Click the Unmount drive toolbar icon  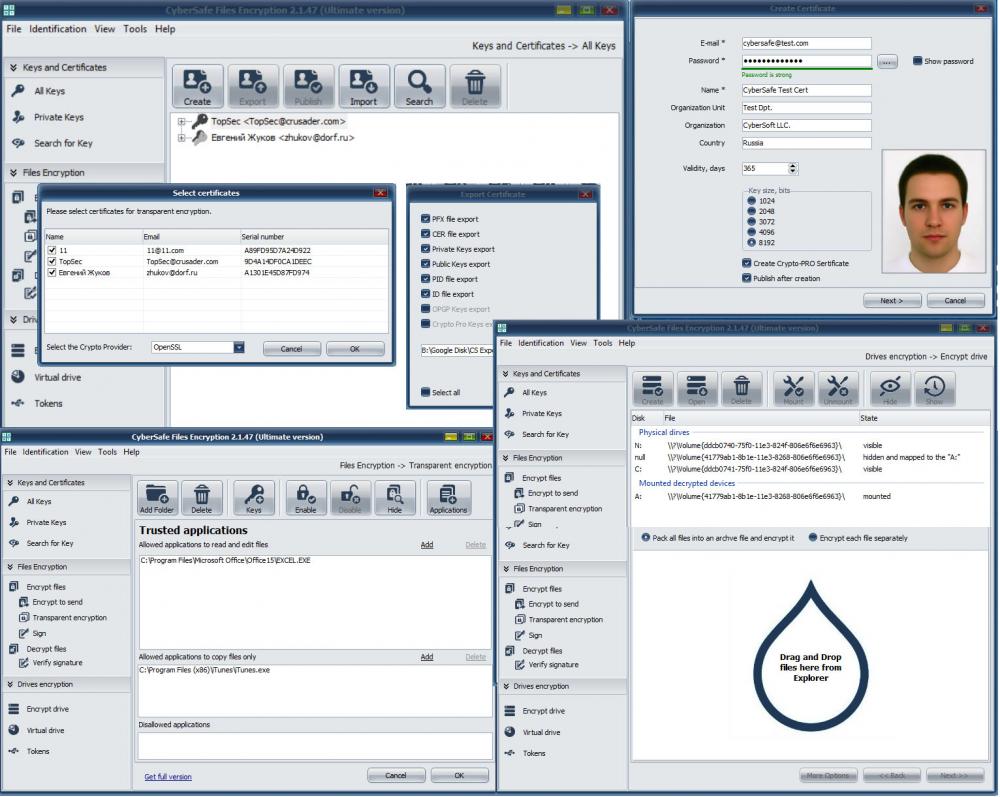click(838, 390)
